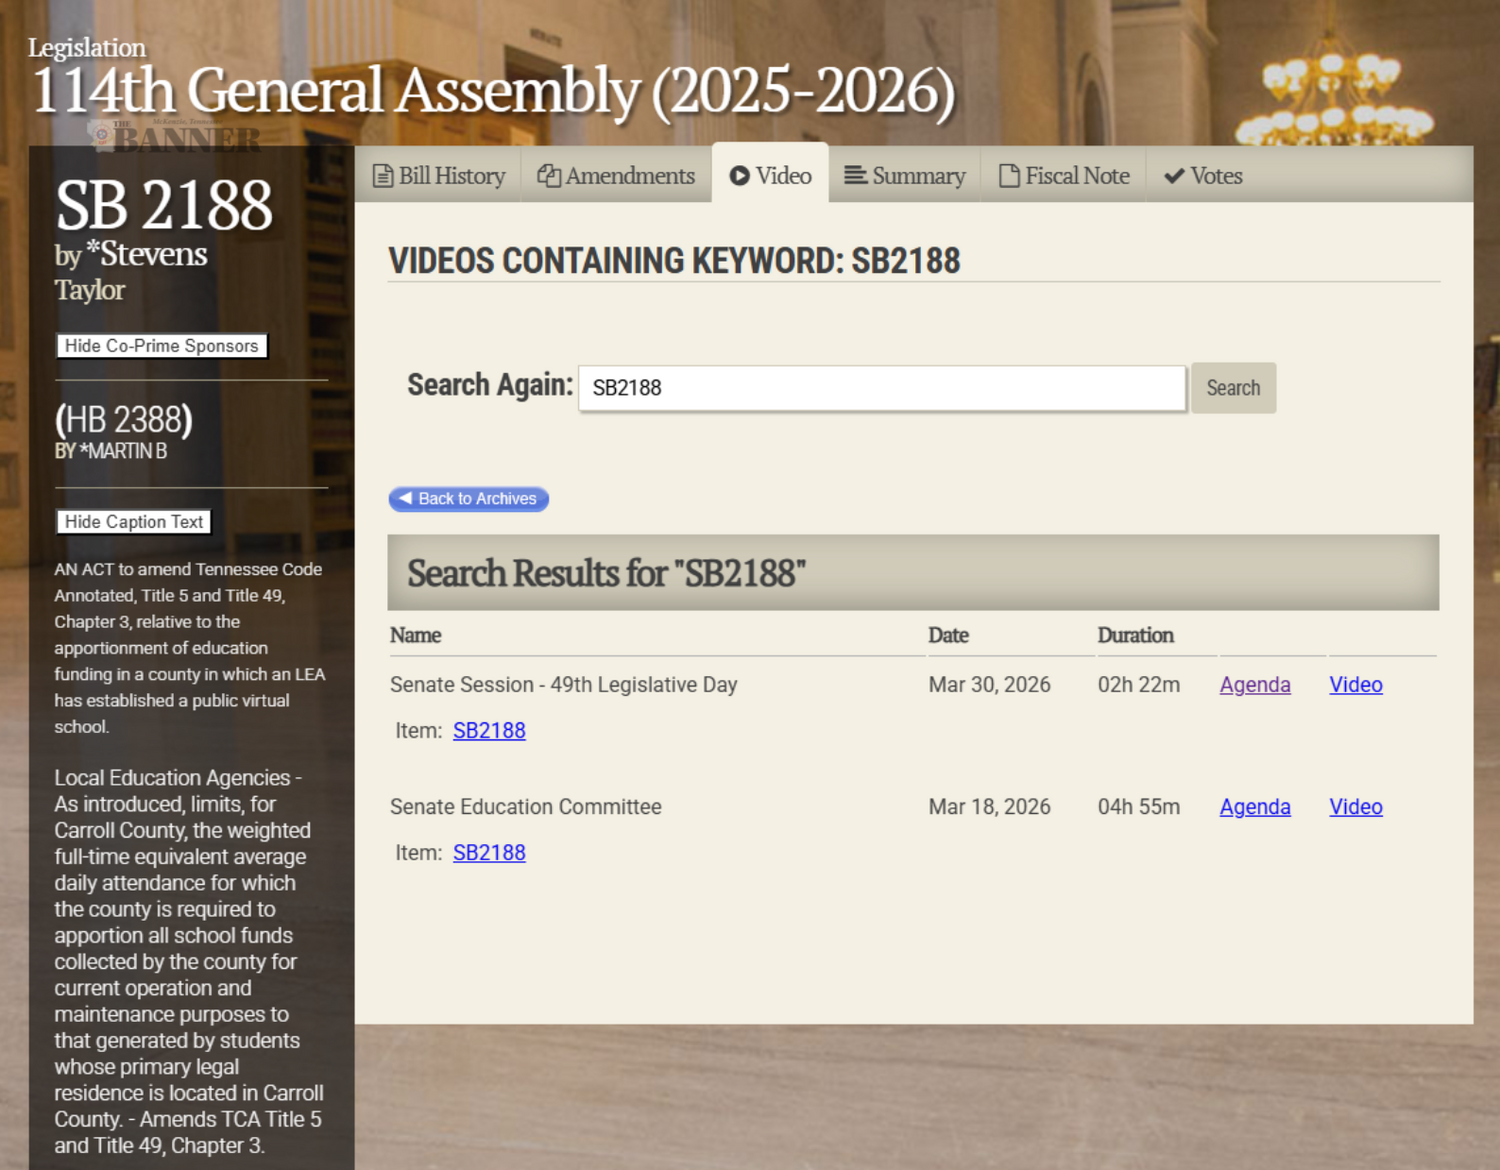Hide the co-prime sponsors
Viewport: 1500px width, 1170px height.
coord(161,346)
